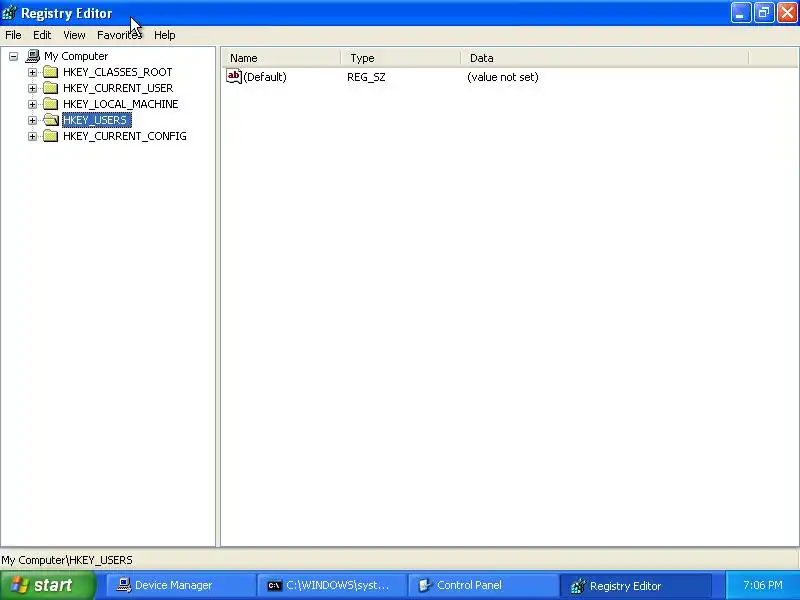Open the View menu
This screenshot has height=600, width=800.
(74, 35)
